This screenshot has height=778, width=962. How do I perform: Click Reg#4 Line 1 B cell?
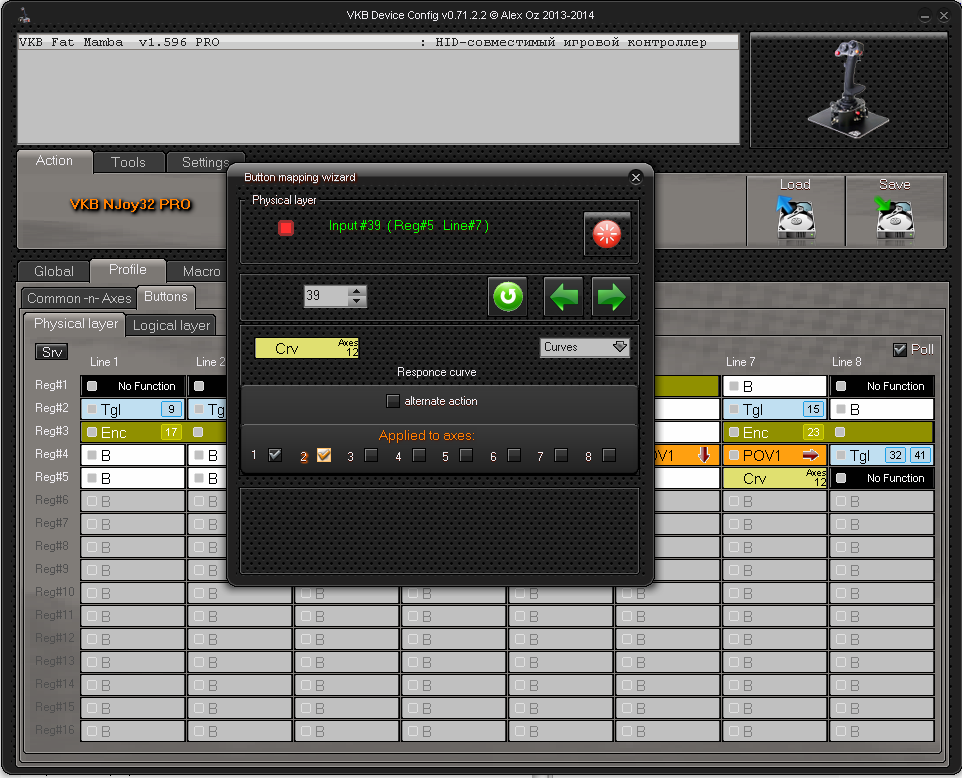pos(133,455)
